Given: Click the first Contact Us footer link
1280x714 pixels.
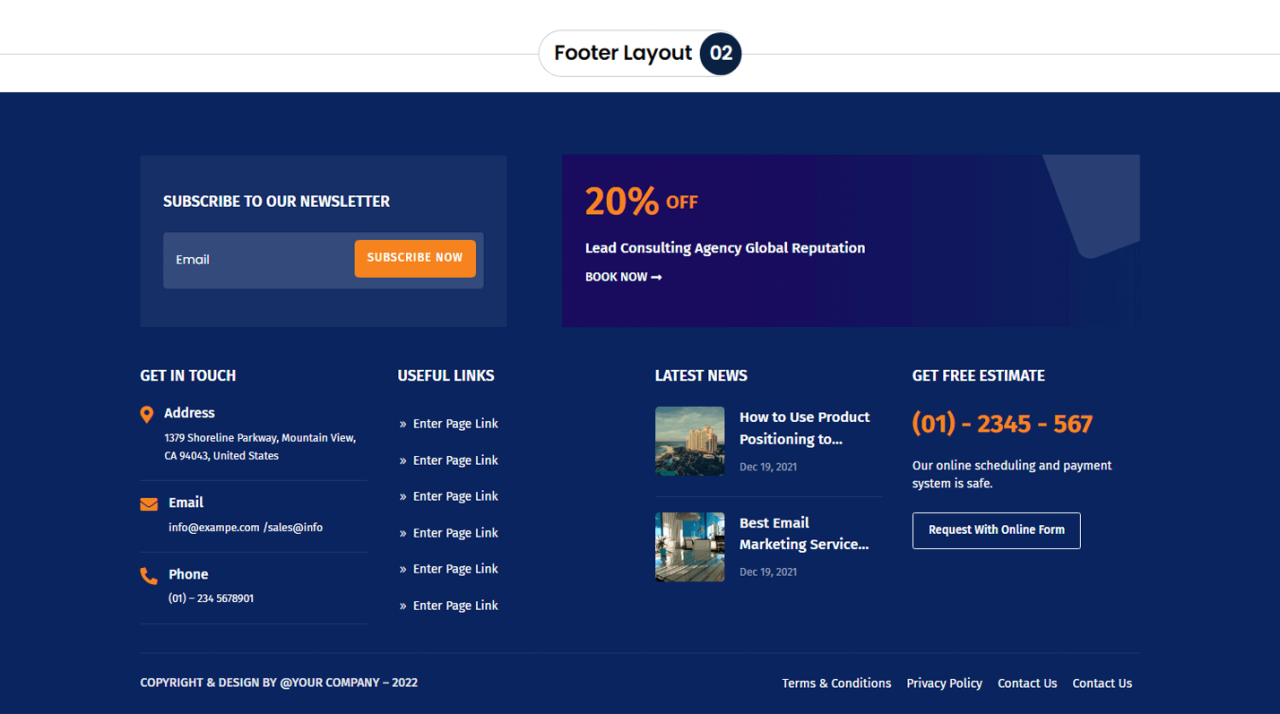Looking at the screenshot, I should (1027, 683).
